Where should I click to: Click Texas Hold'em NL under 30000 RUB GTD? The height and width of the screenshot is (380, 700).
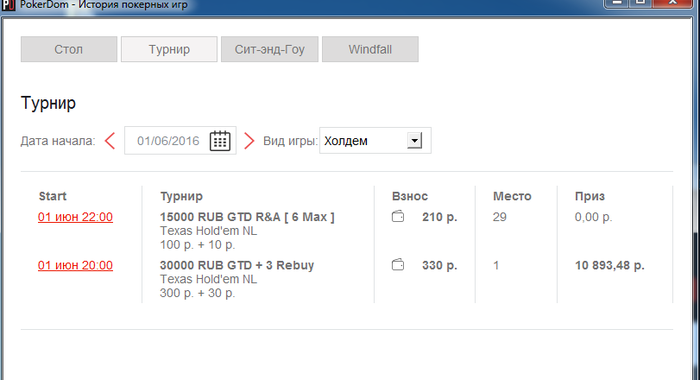(x=208, y=279)
